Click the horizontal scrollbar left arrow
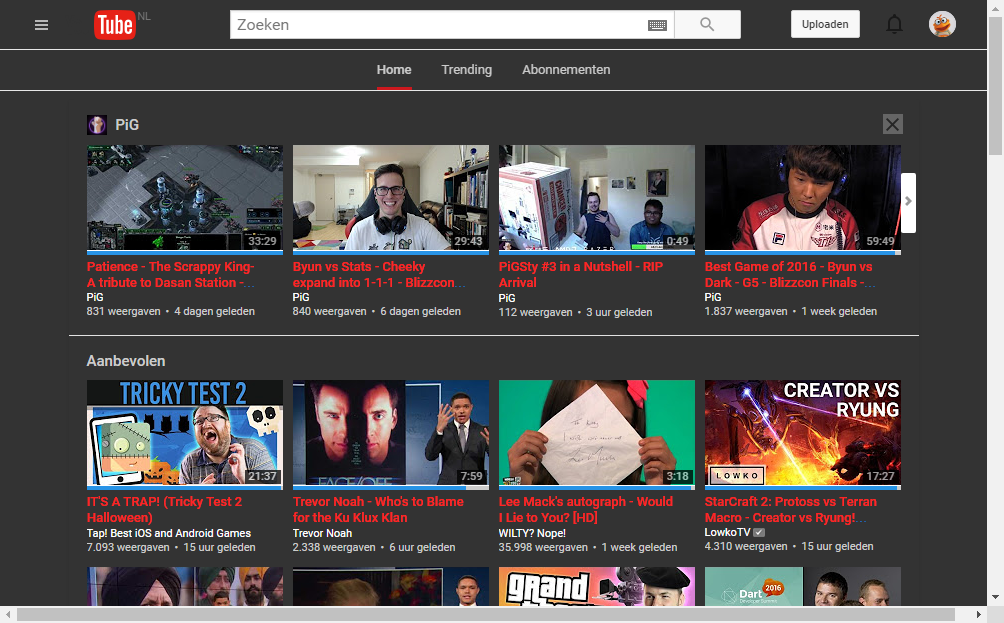1004x623 pixels. click(8, 615)
